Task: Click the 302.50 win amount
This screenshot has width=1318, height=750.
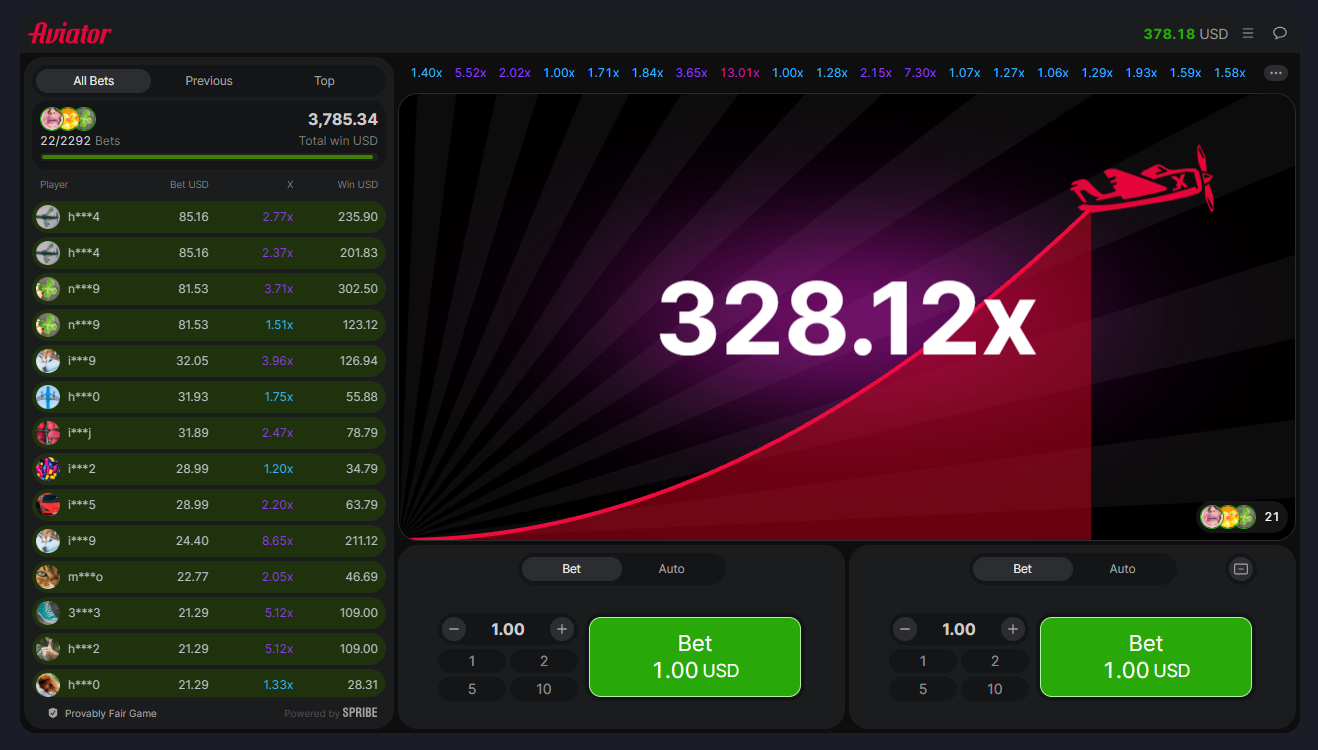Action: tap(359, 289)
